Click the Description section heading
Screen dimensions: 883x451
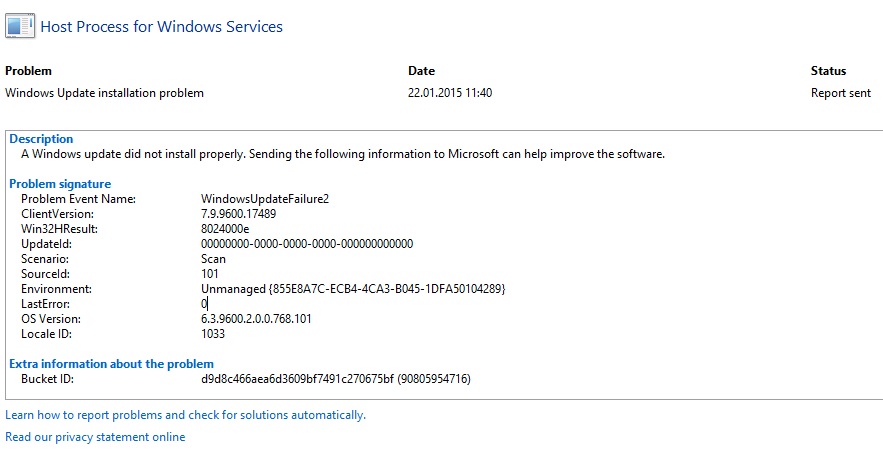click(41, 139)
